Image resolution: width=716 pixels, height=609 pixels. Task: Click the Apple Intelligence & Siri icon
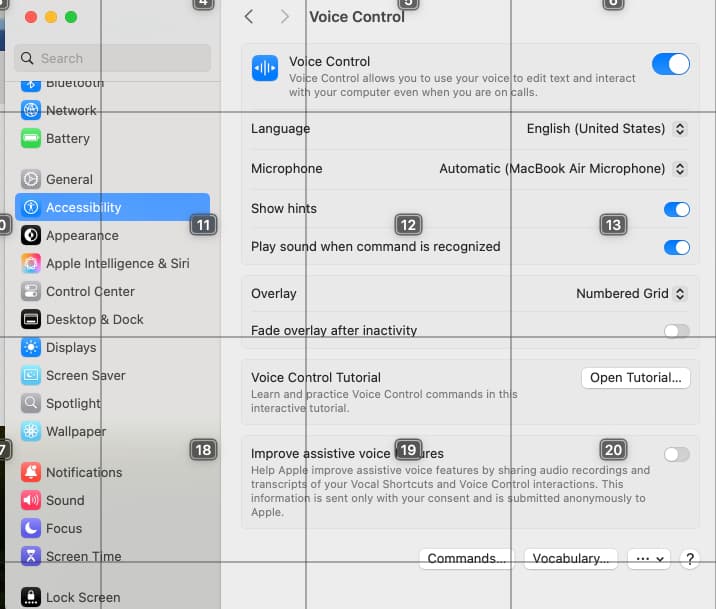(x=31, y=263)
